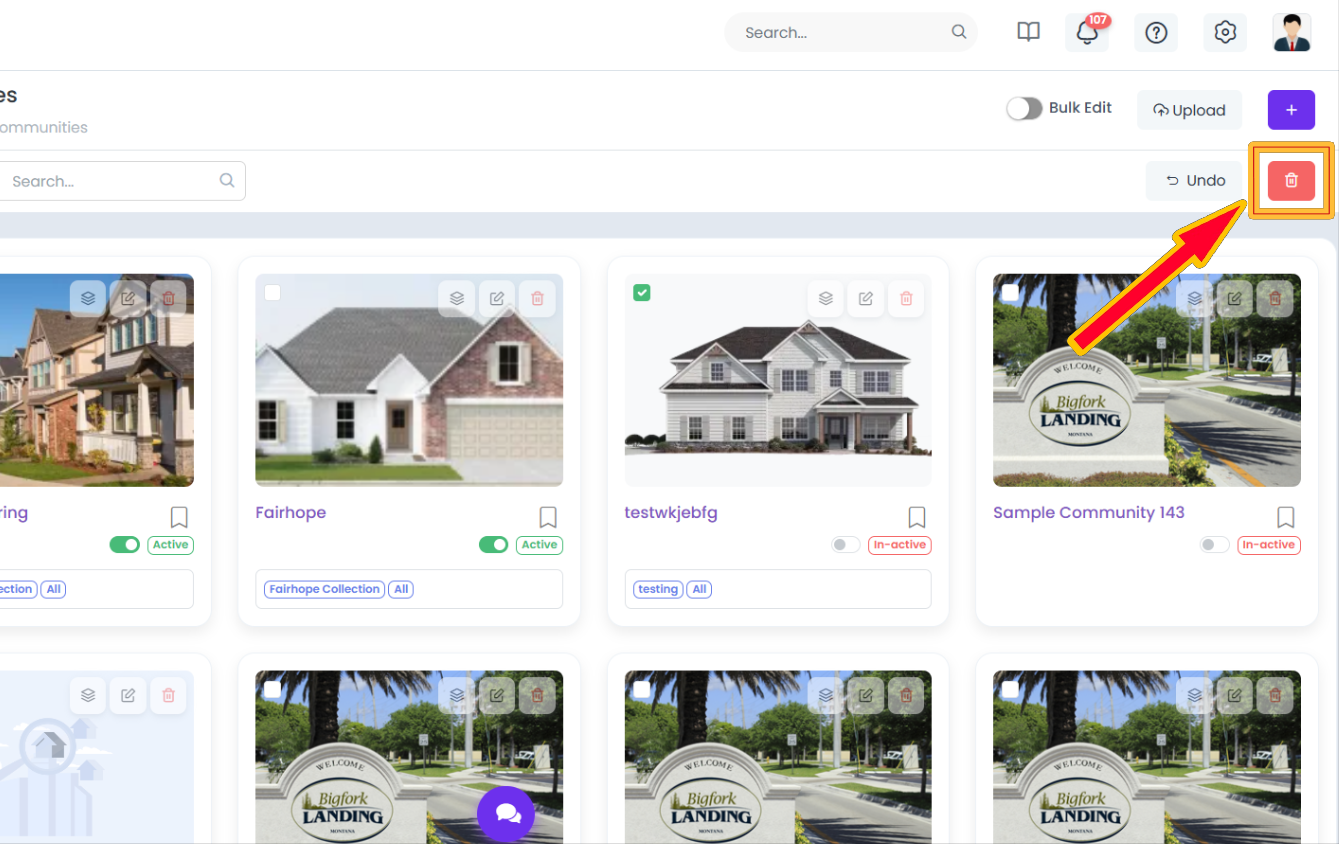
Task: Open the layers icon on the Fairhope card
Action: pos(457,298)
